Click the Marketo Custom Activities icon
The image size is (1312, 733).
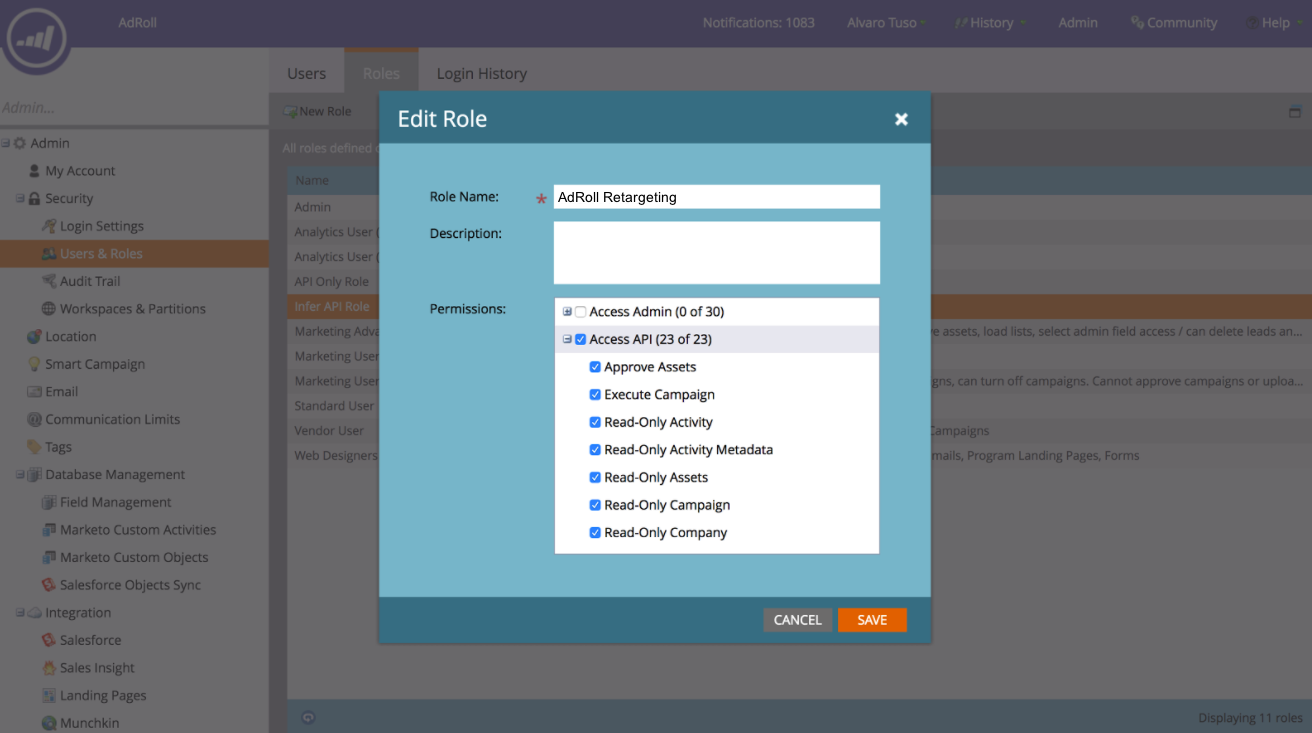(x=49, y=530)
